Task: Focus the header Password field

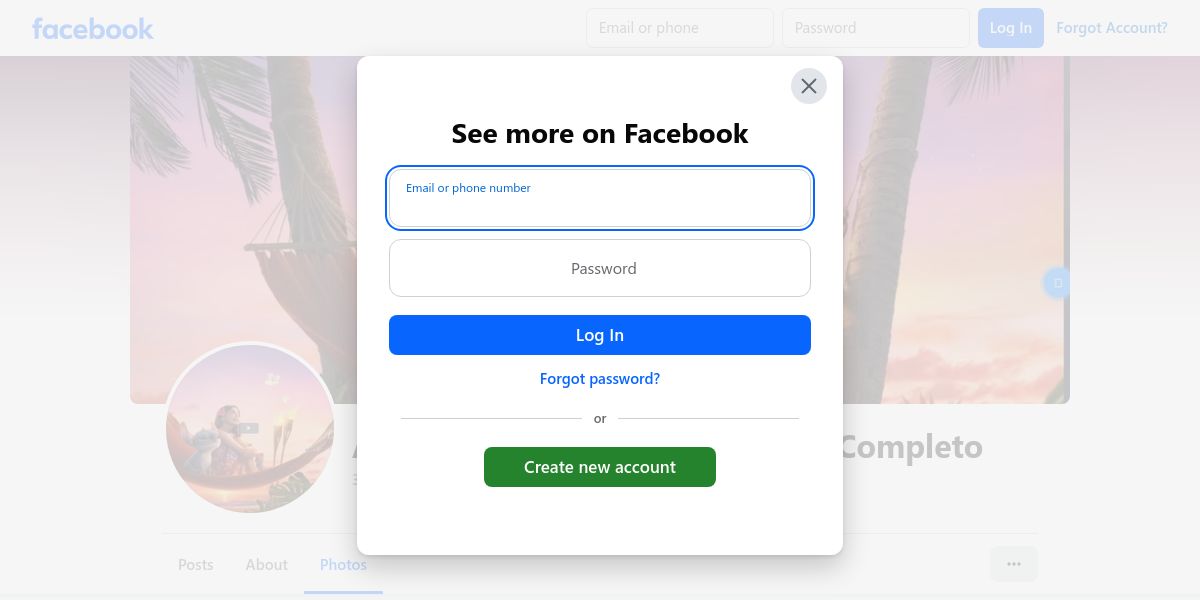Action: click(x=876, y=28)
